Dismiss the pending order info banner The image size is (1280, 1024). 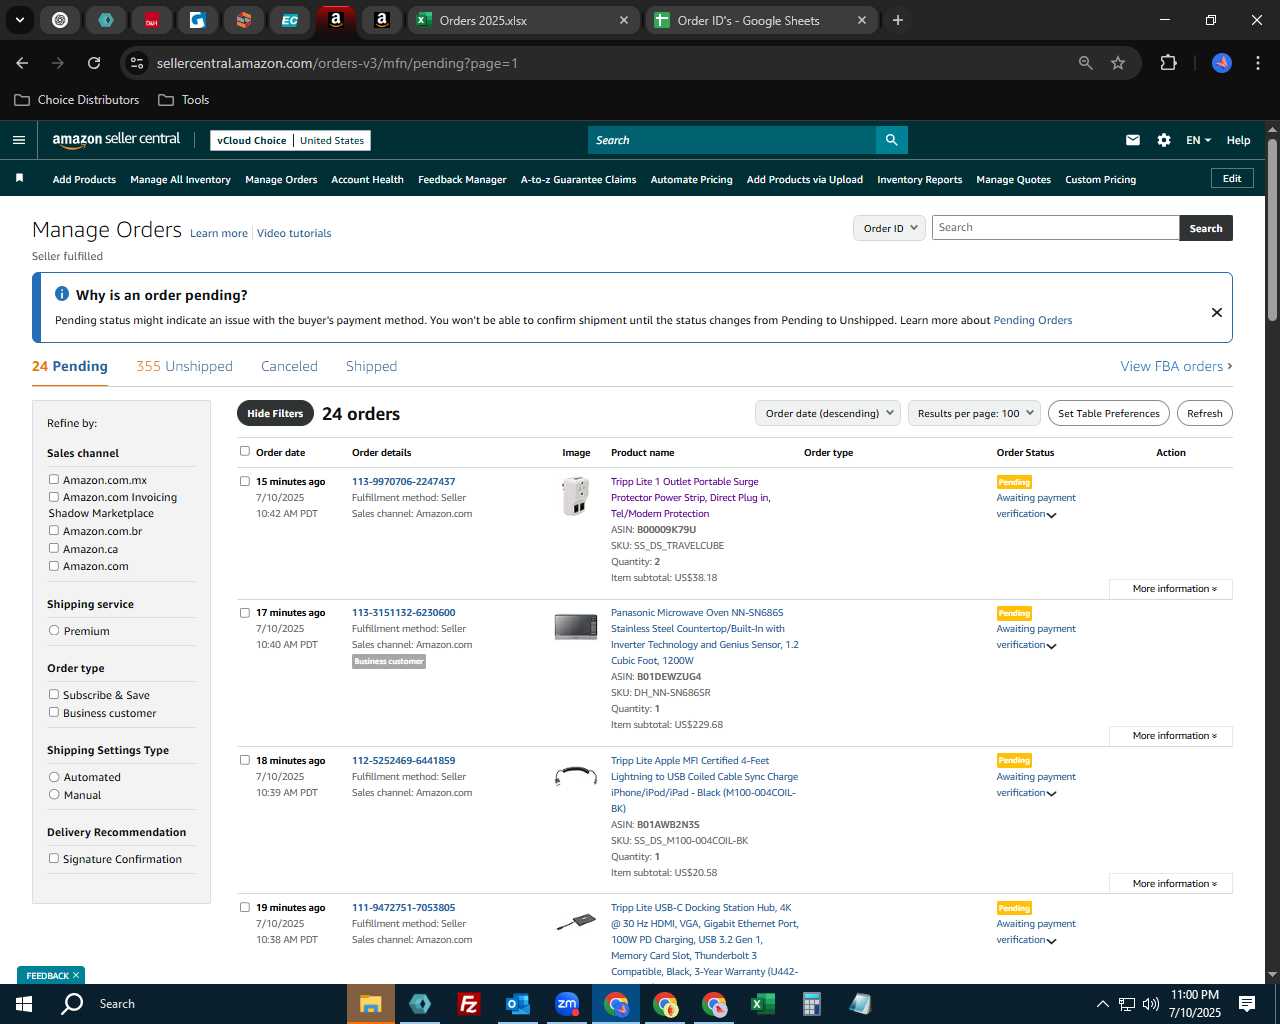coord(1217,312)
